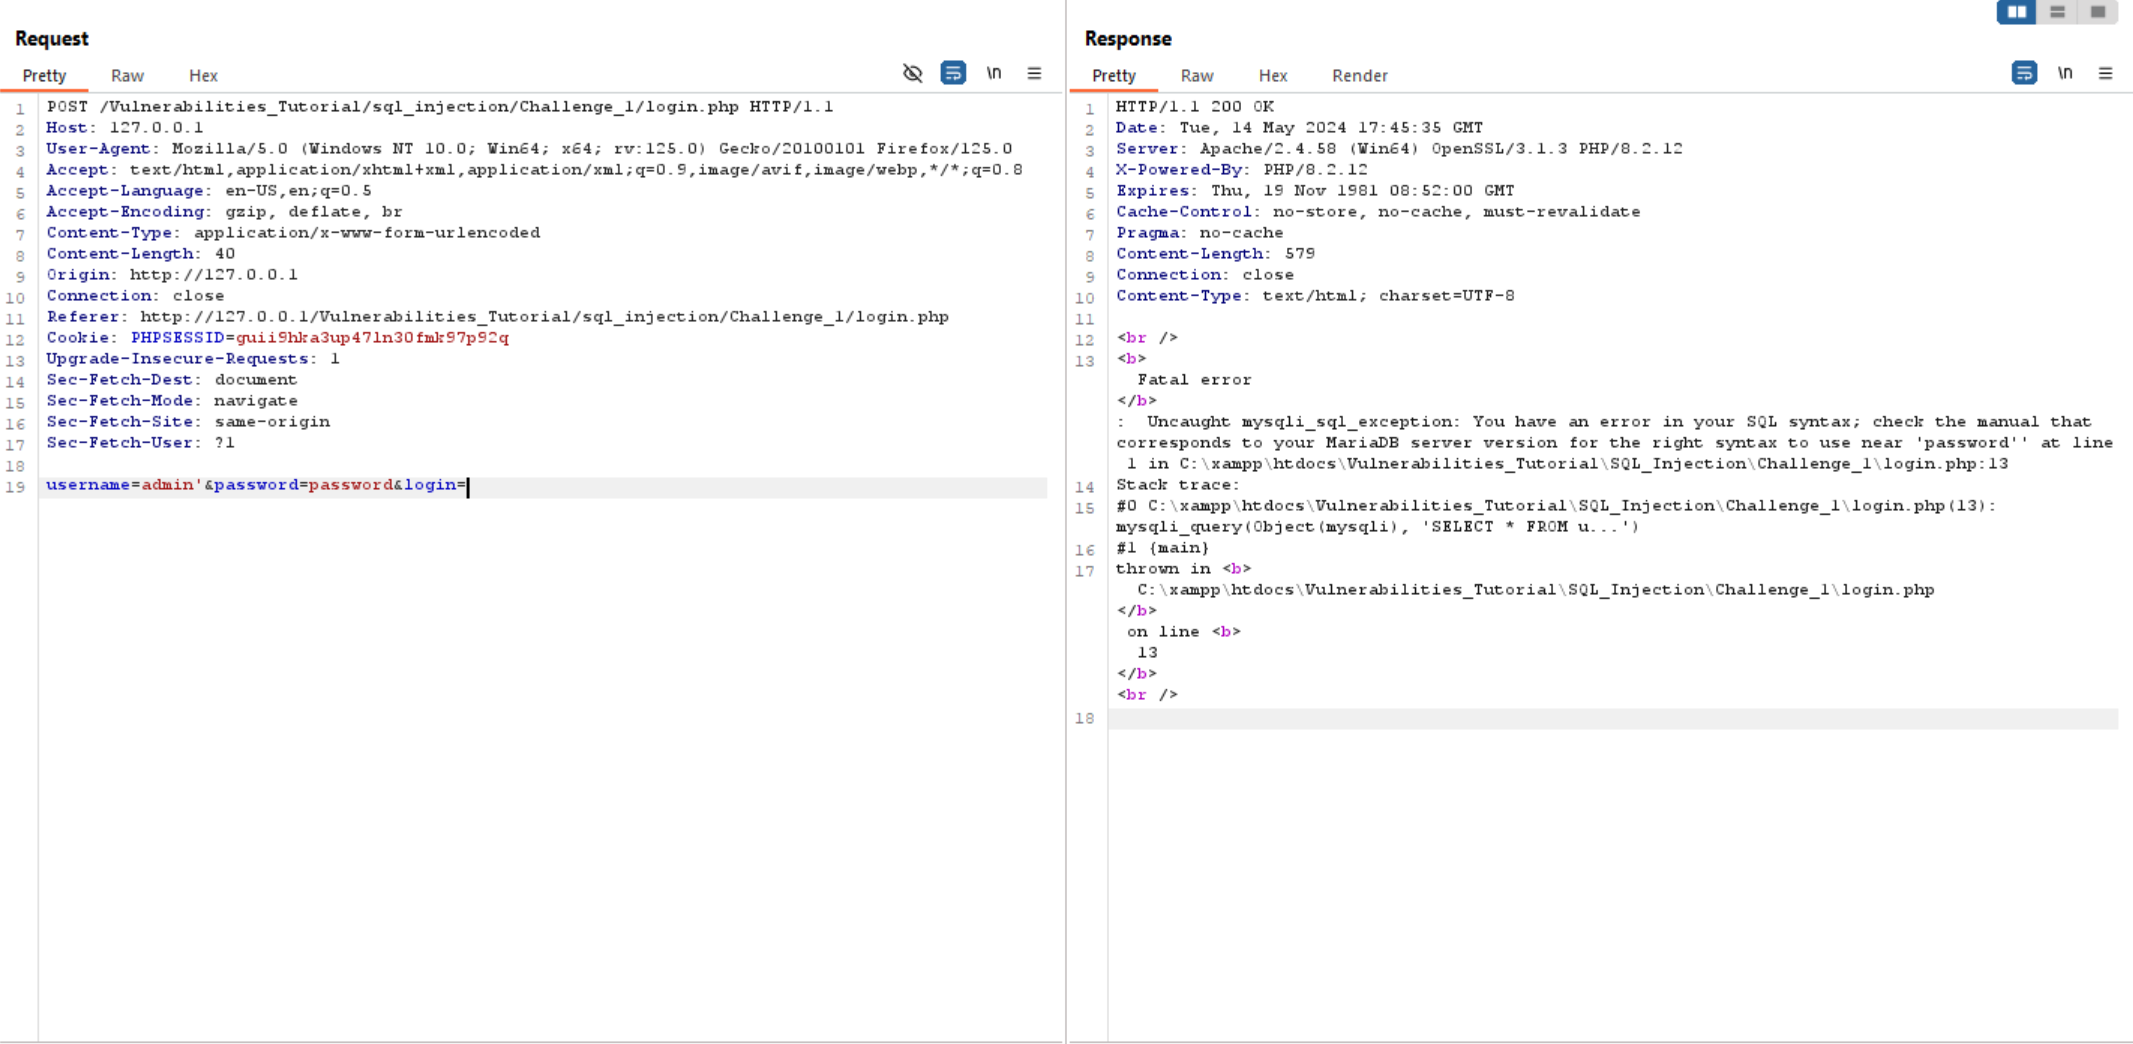Click the X-Powered-By response header
The height and width of the screenshot is (1044, 2133).
click(1242, 170)
